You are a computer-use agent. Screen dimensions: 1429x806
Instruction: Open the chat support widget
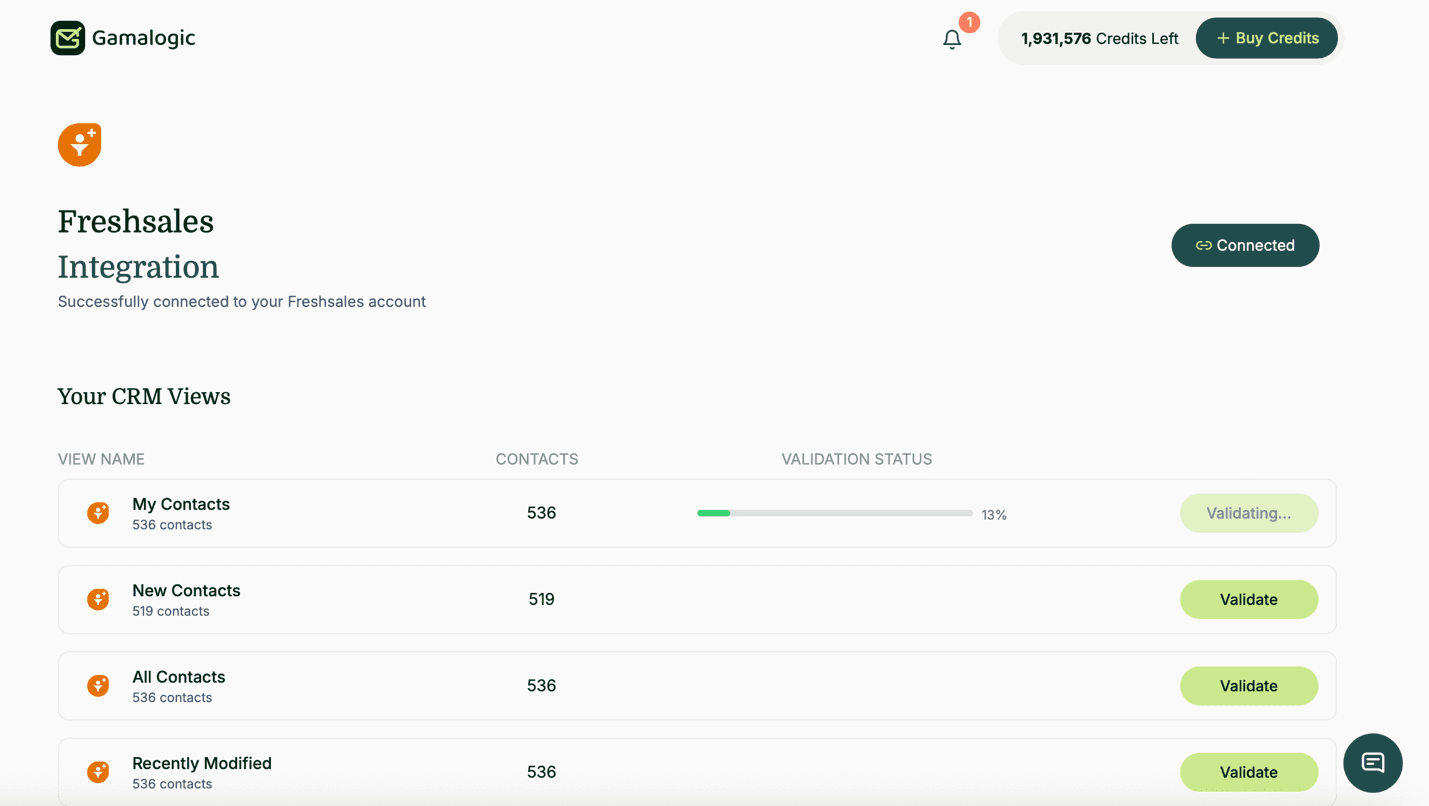click(x=1373, y=763)
